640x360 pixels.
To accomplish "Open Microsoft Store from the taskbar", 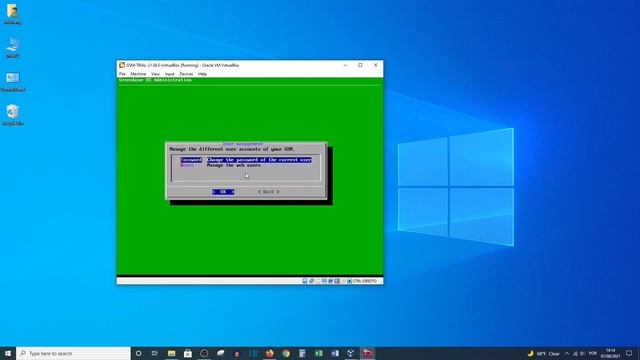I will click(188, 353).
